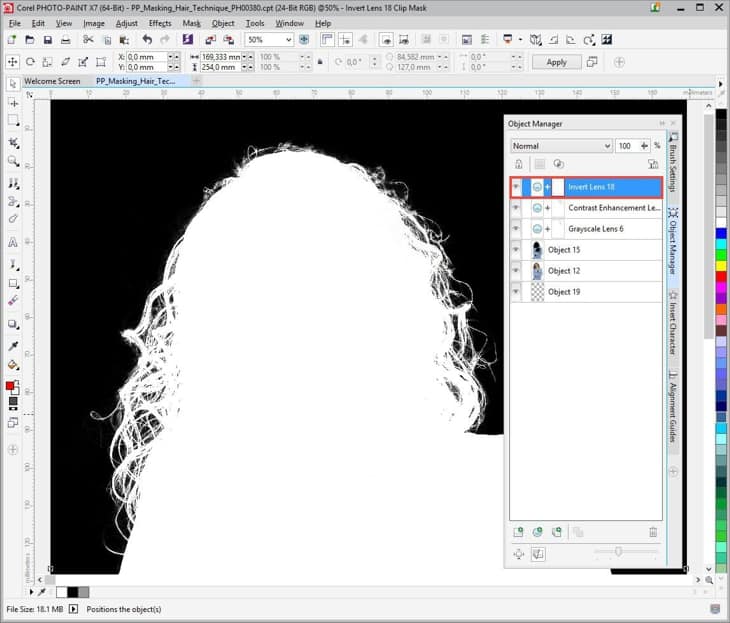Select the Fill bucket tool

[13, 365]
